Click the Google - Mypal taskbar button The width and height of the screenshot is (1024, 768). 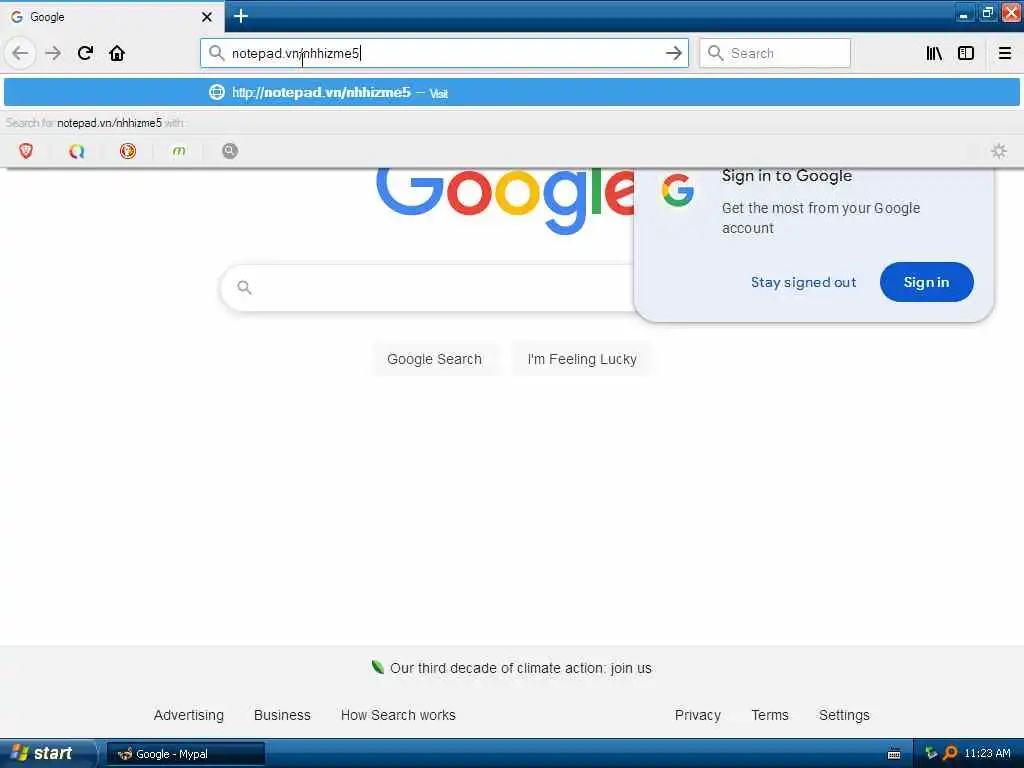click(185, 754)
